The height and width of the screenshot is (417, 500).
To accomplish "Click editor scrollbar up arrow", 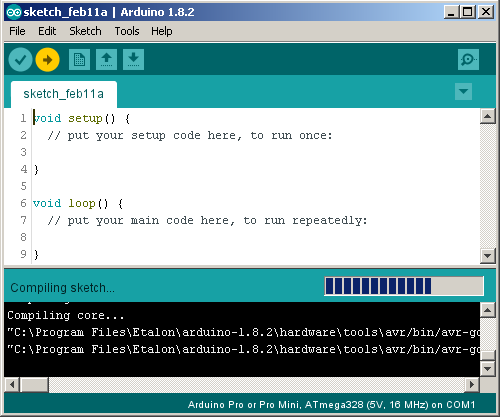I will (488, 116).
